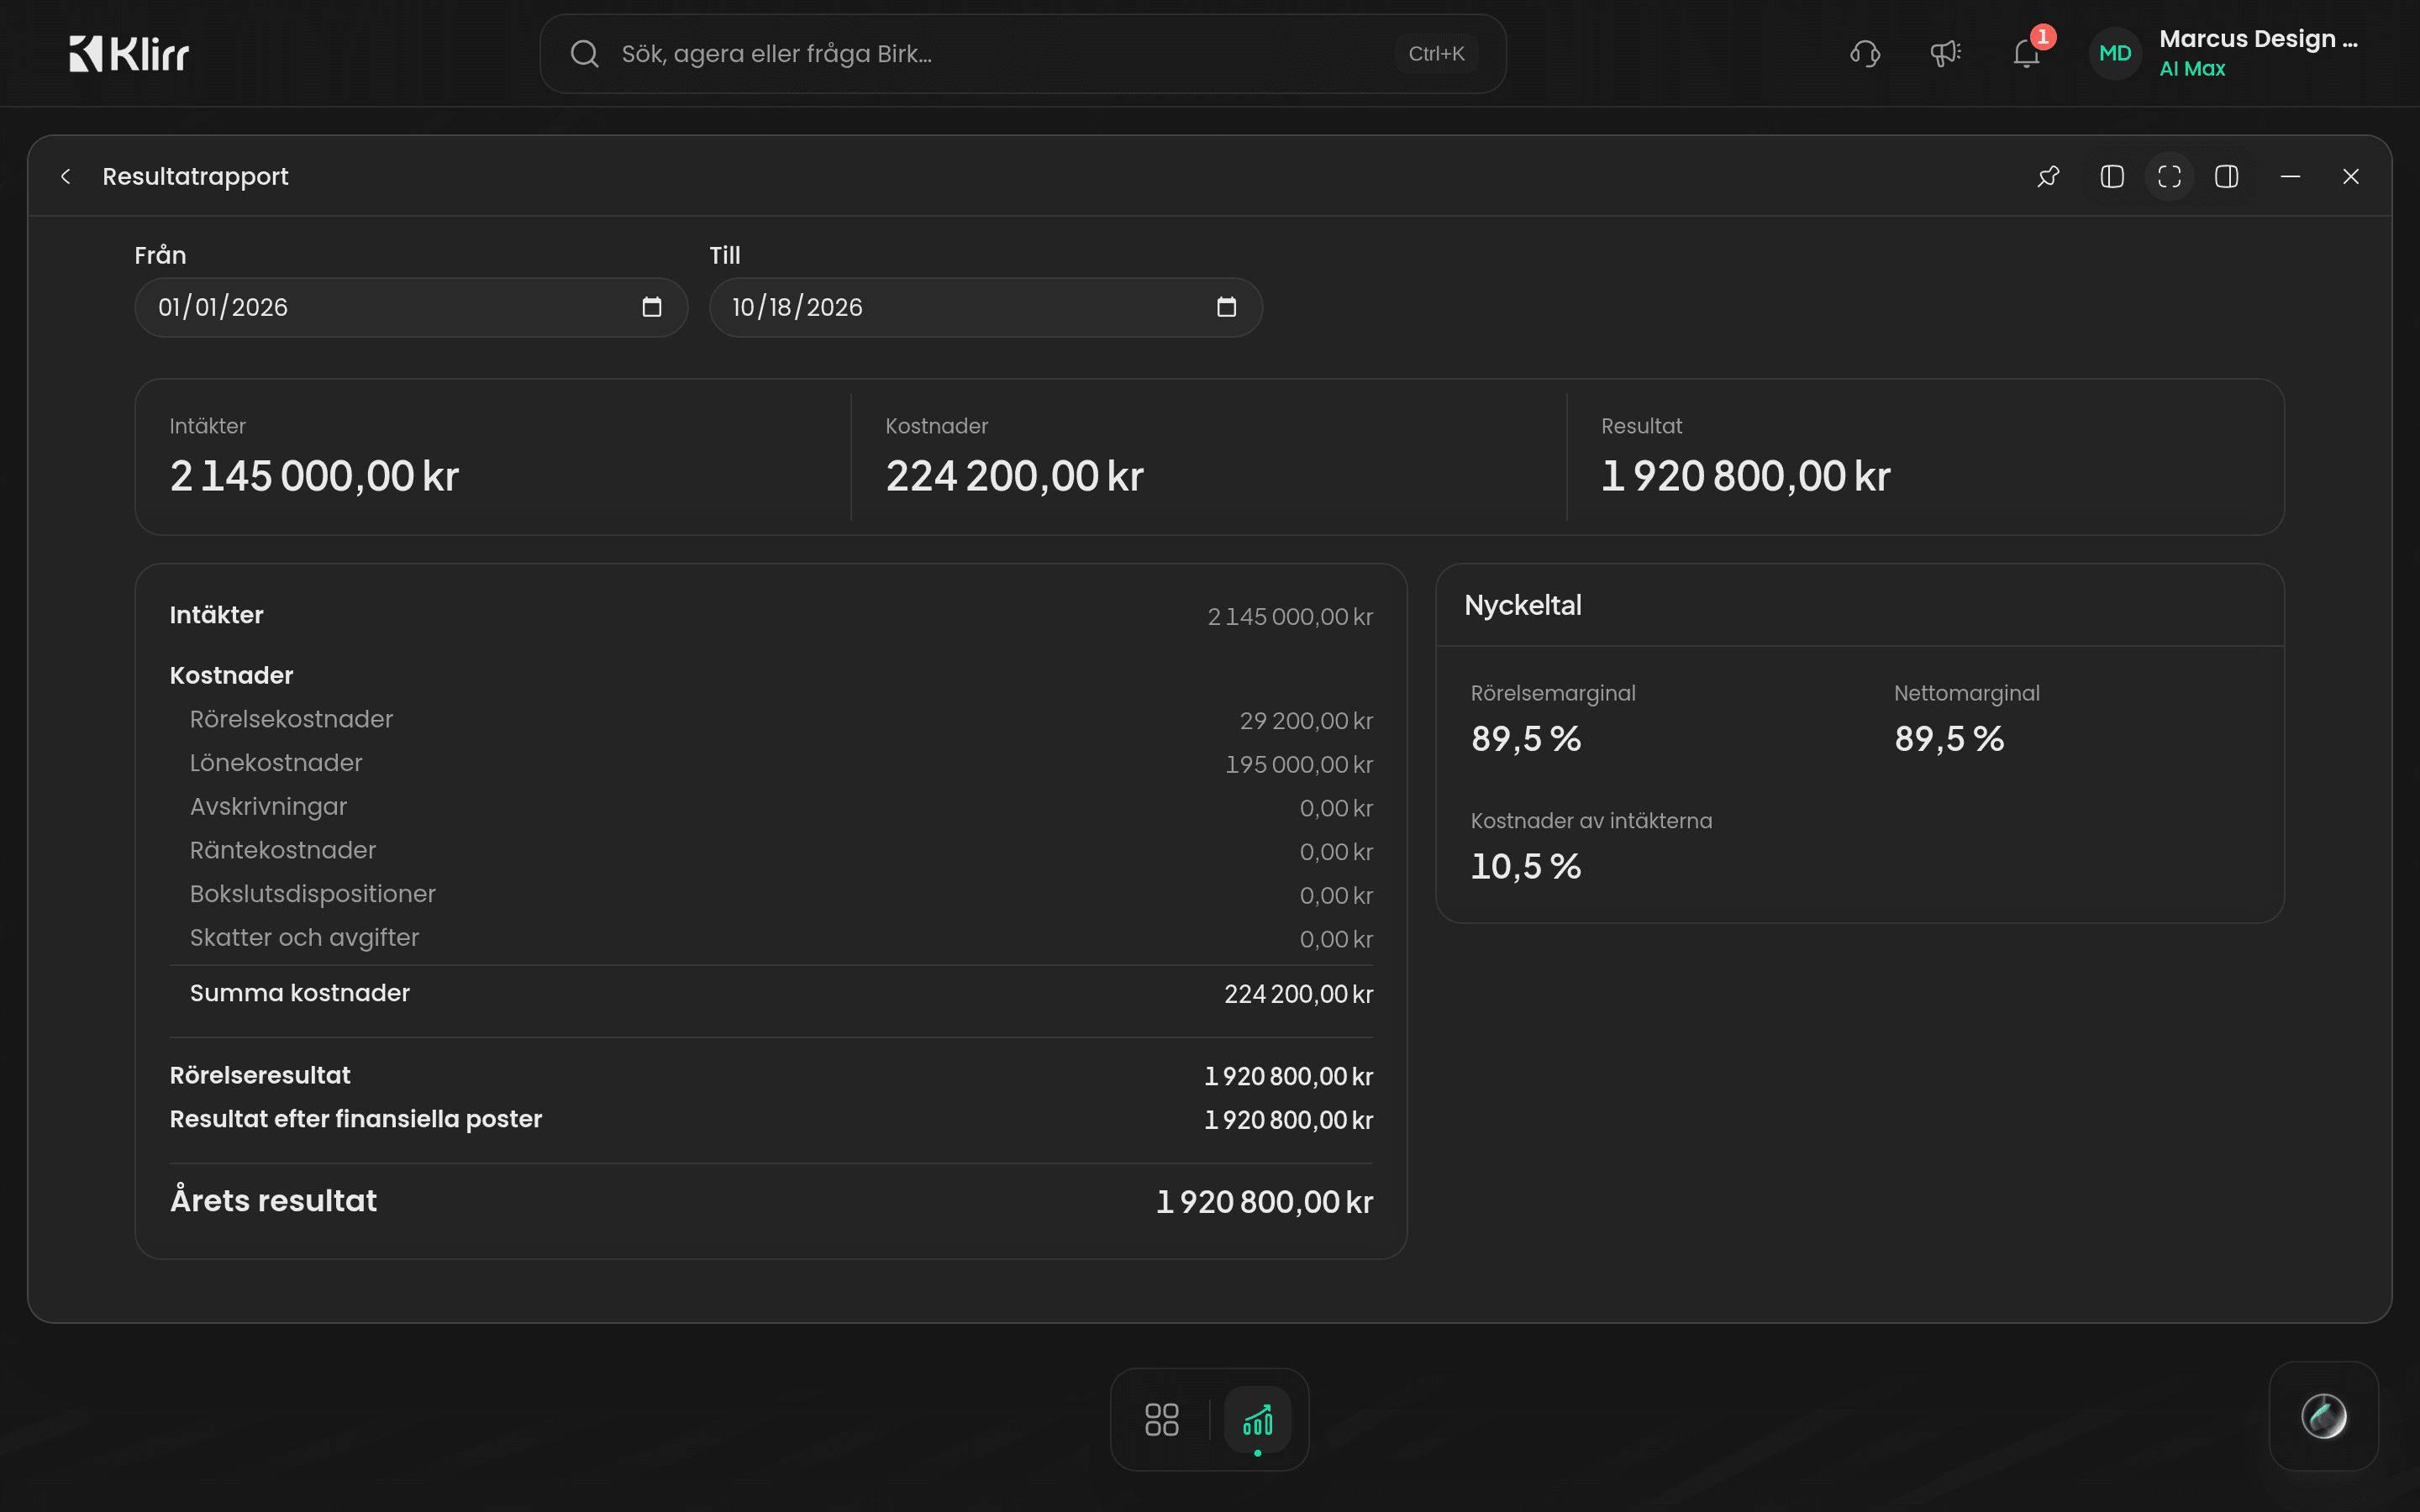Click the search magnifier icon
The height and width of the screenshot is (1512, 2420).
[x=585, y=54]
